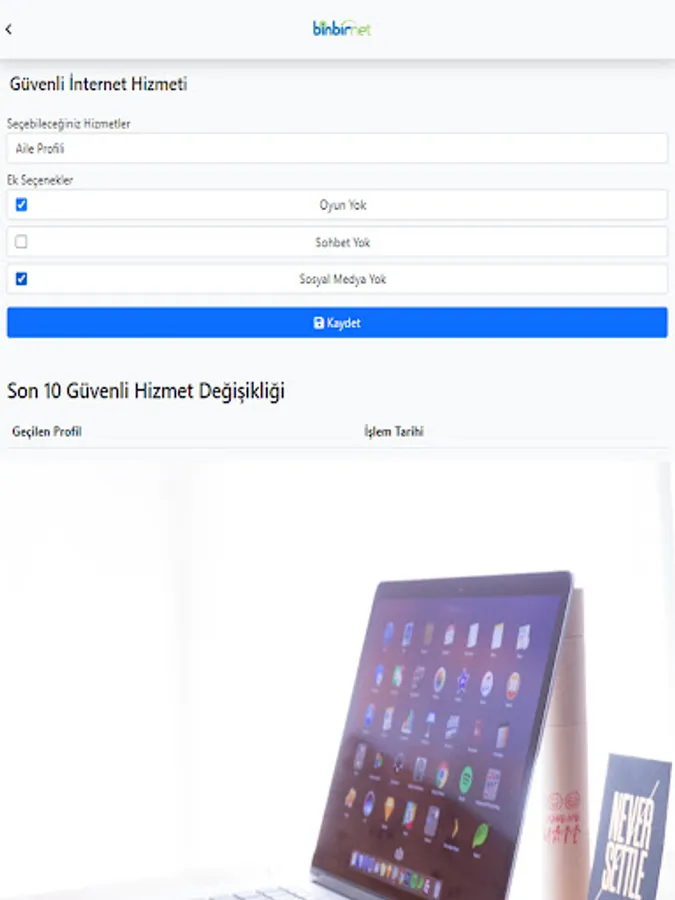This screenshot has height=900, width=675.
Task: Select the Sohbet Yok option label
Action: (343, 242)
